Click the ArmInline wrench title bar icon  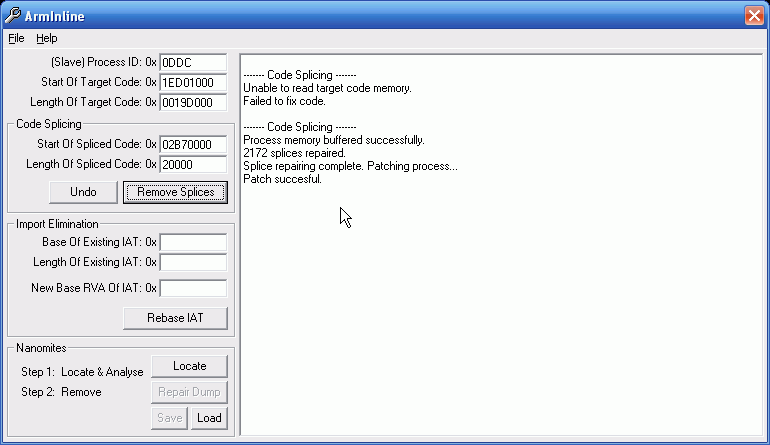13,16
